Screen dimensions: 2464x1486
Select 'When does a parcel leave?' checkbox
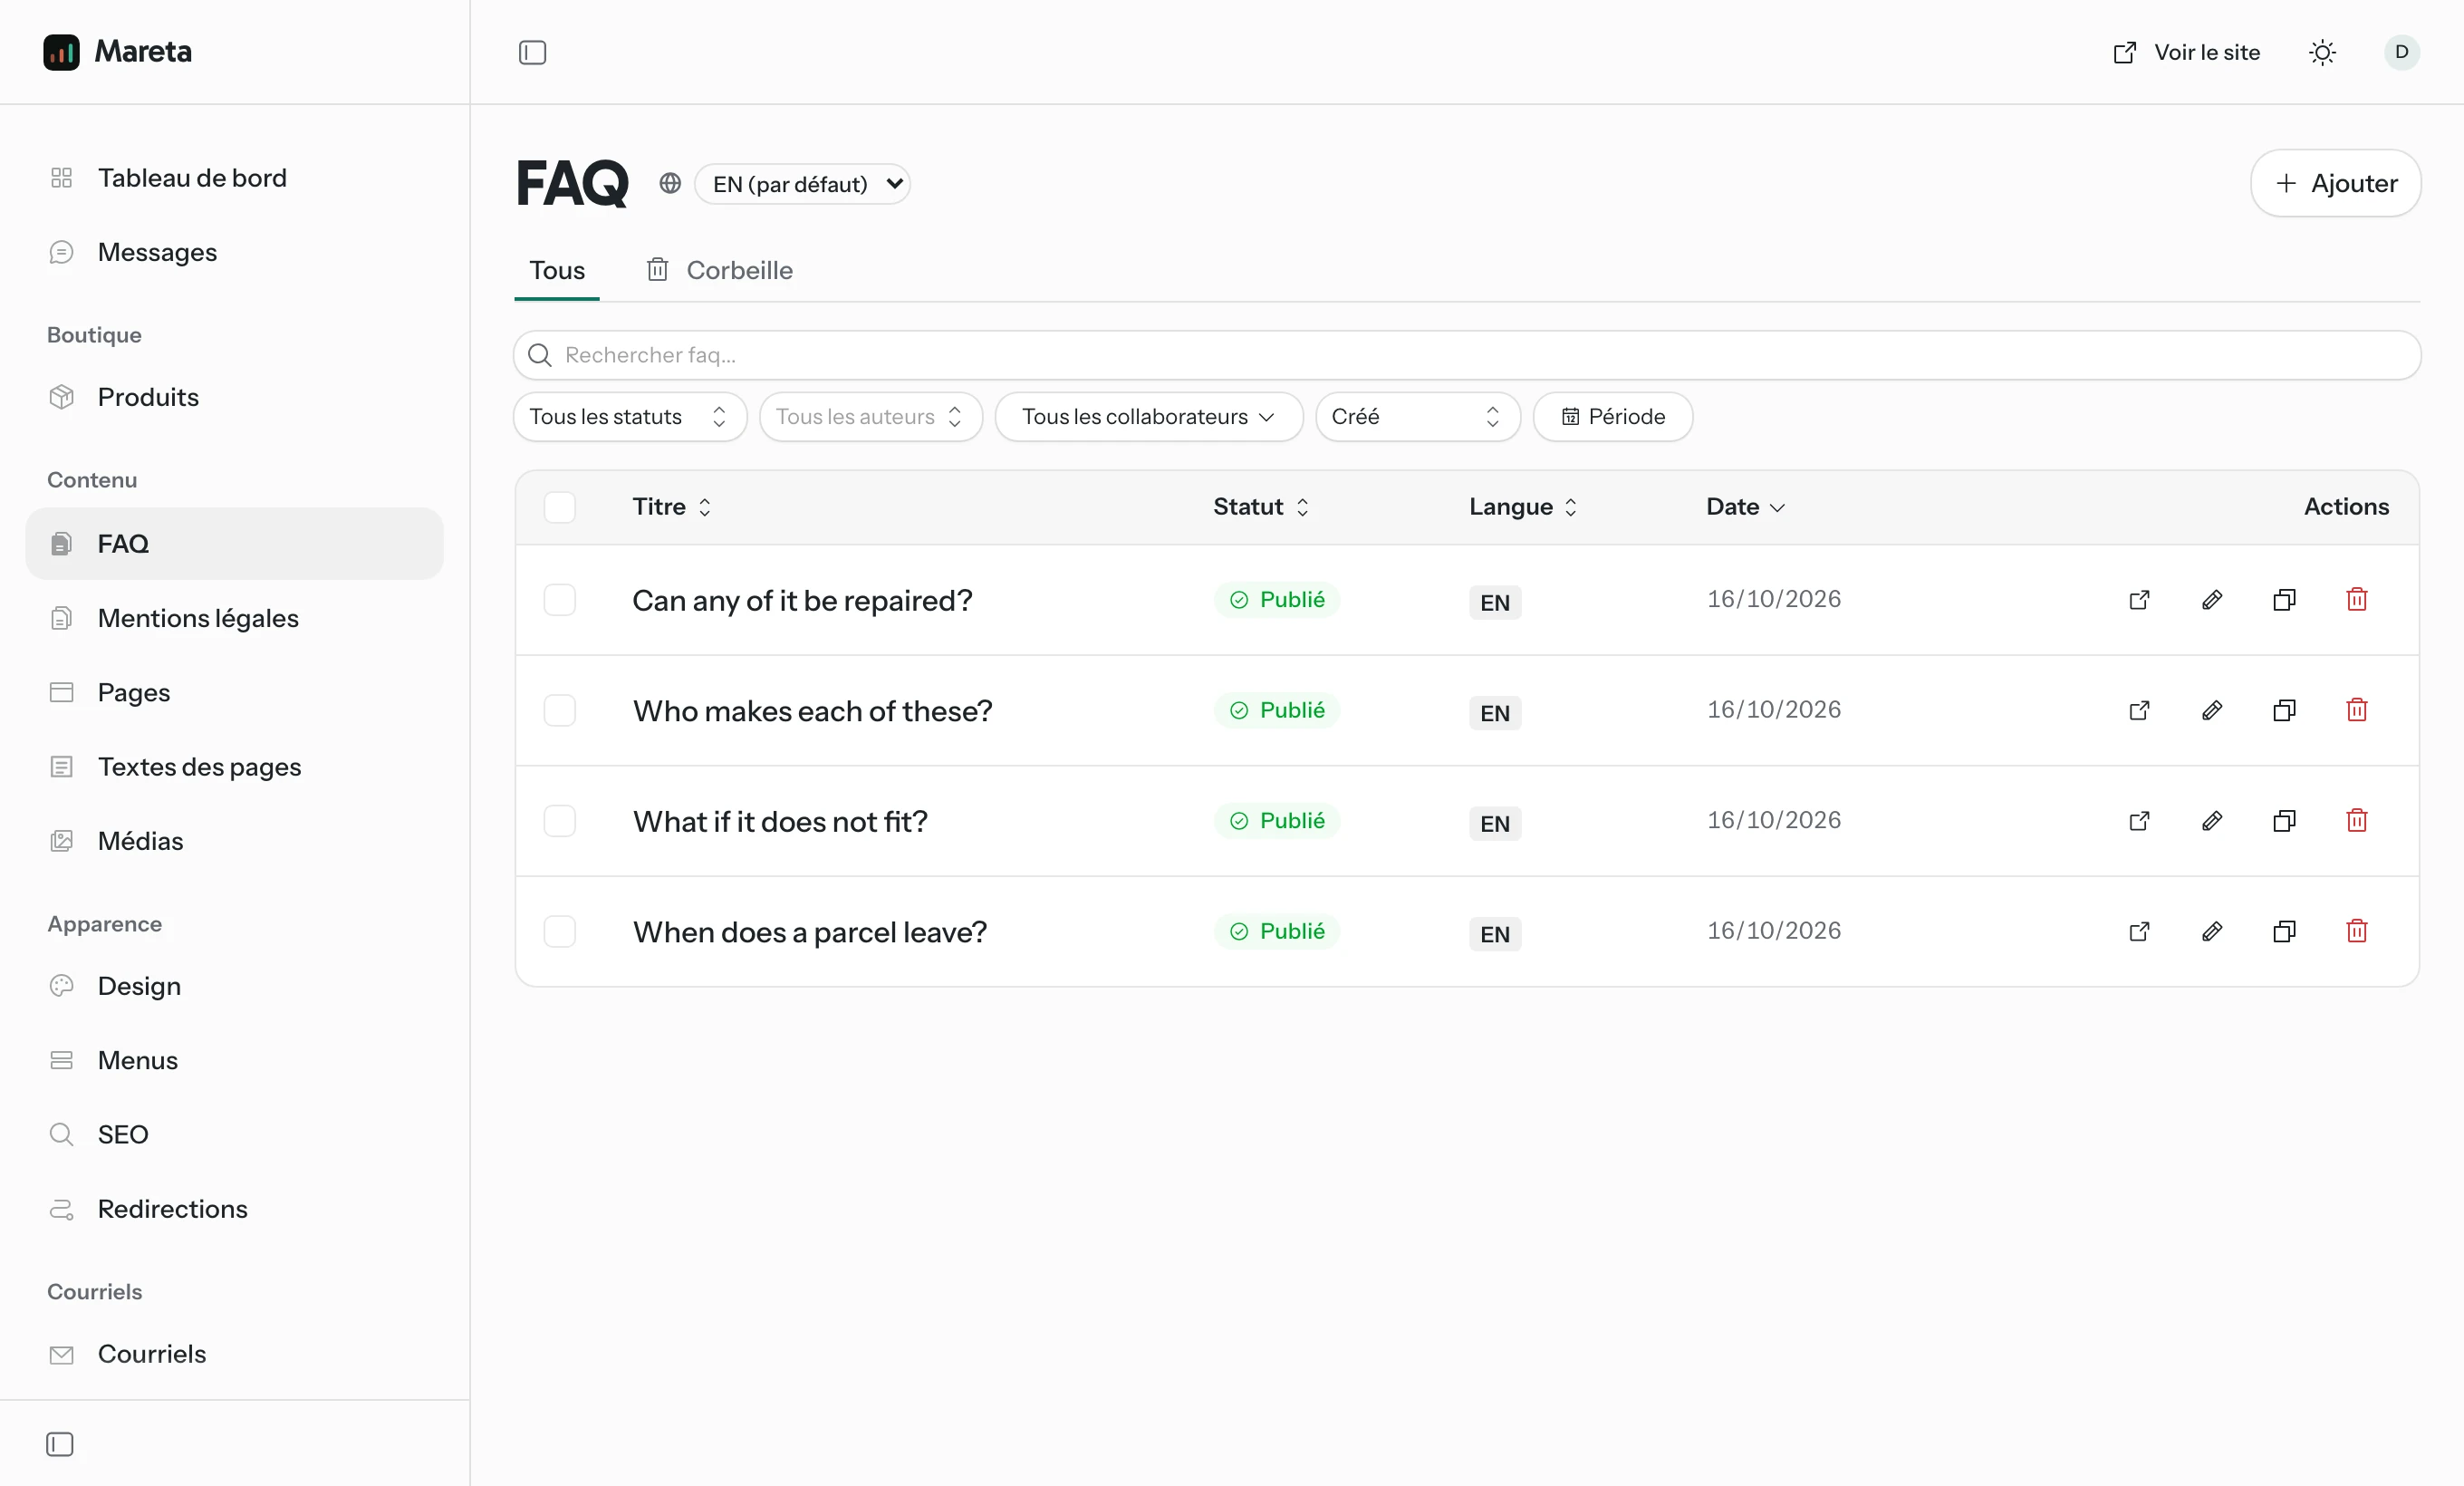(560, 931)
